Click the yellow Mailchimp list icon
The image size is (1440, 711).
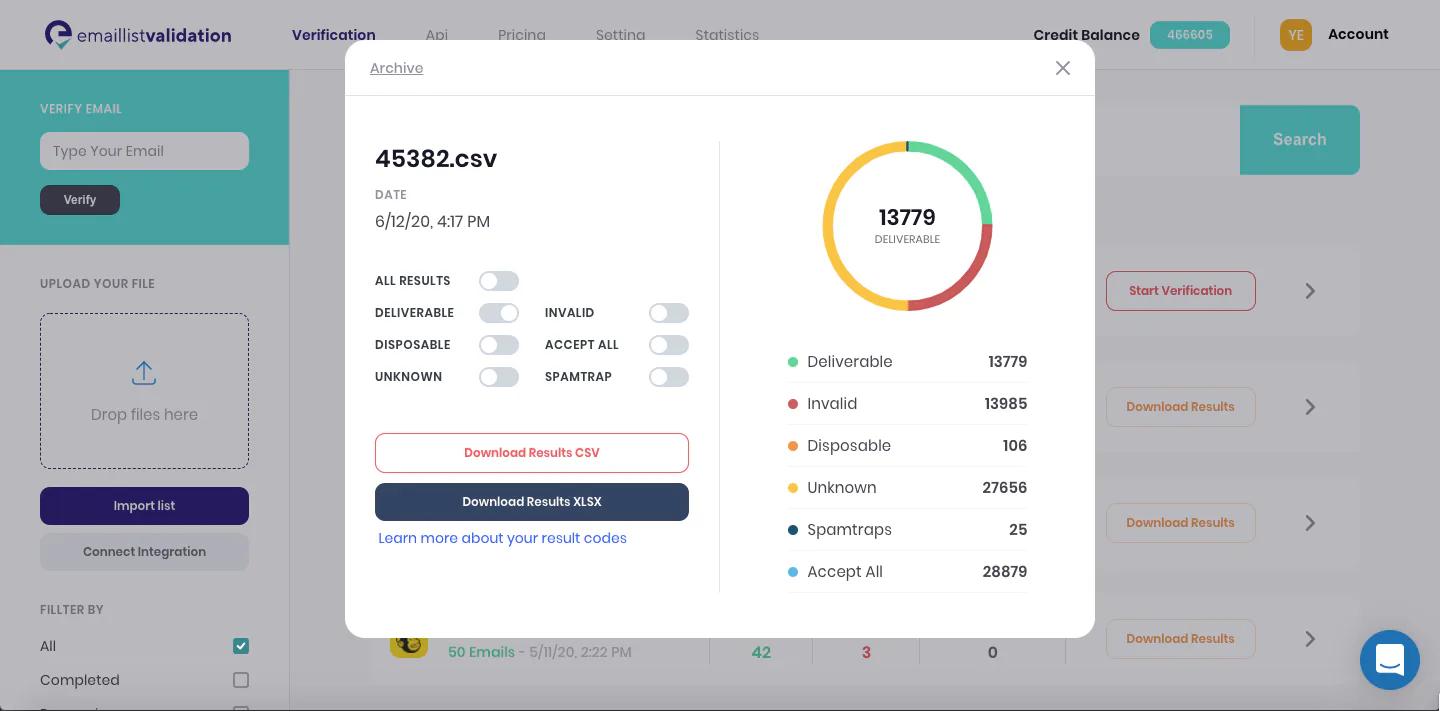tap(409, 647)
